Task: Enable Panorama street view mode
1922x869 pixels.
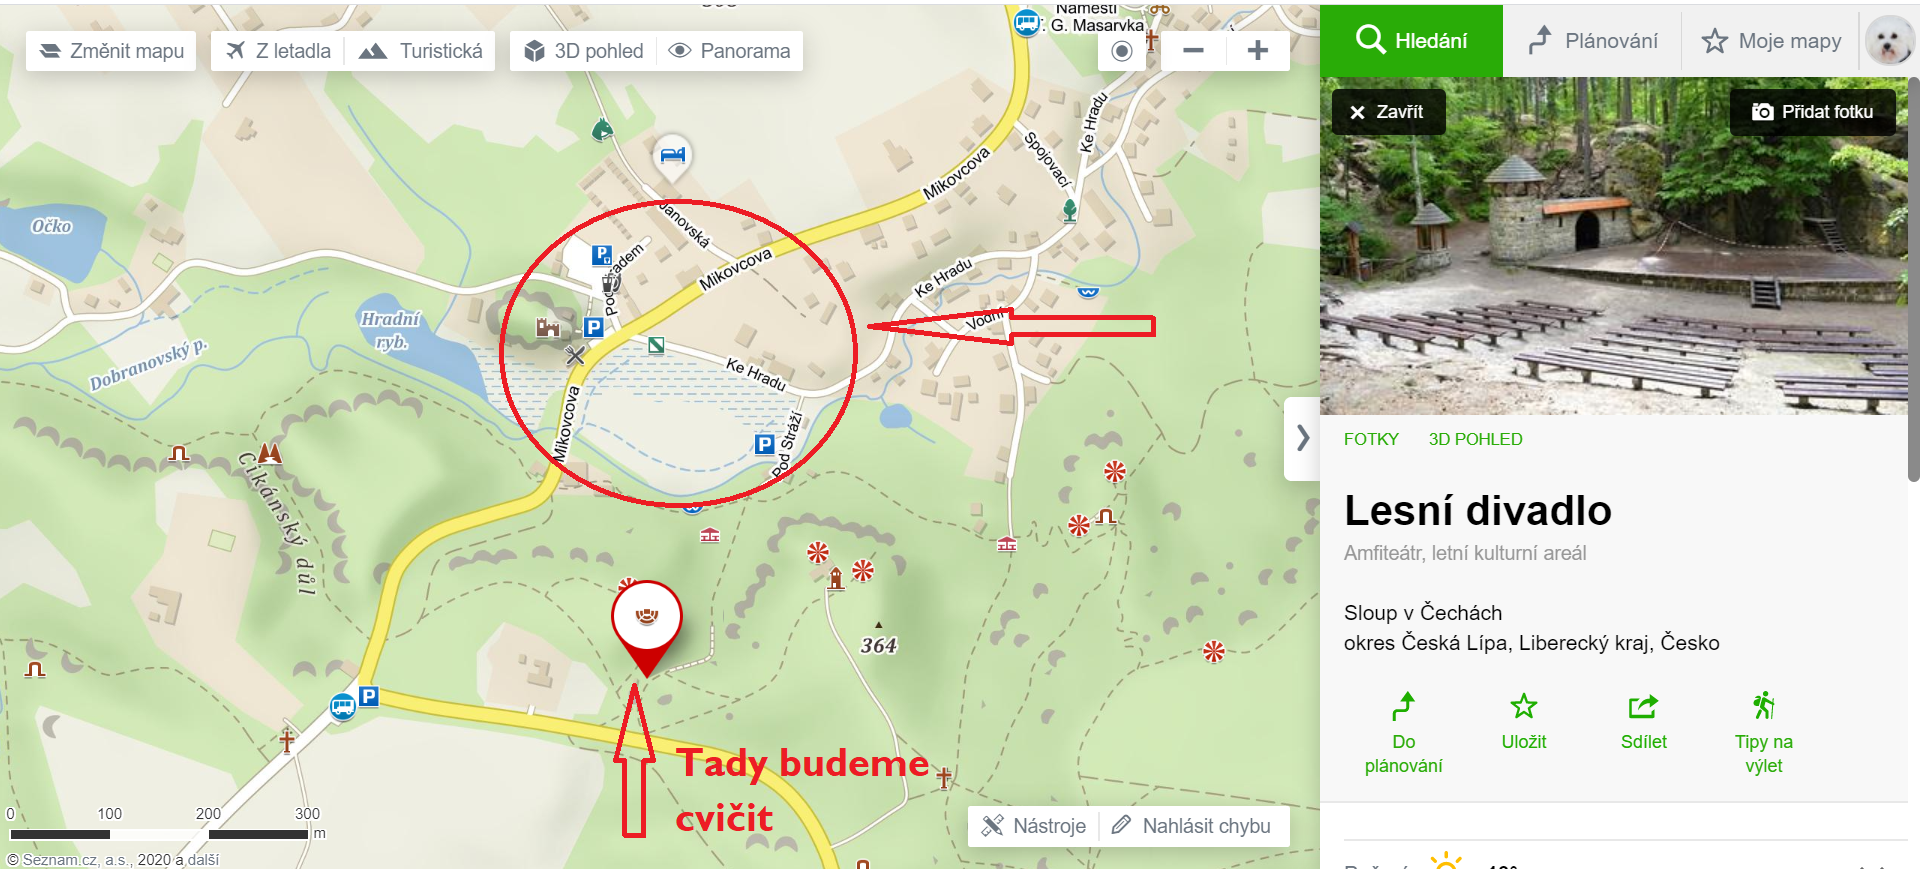Action: 730,51
